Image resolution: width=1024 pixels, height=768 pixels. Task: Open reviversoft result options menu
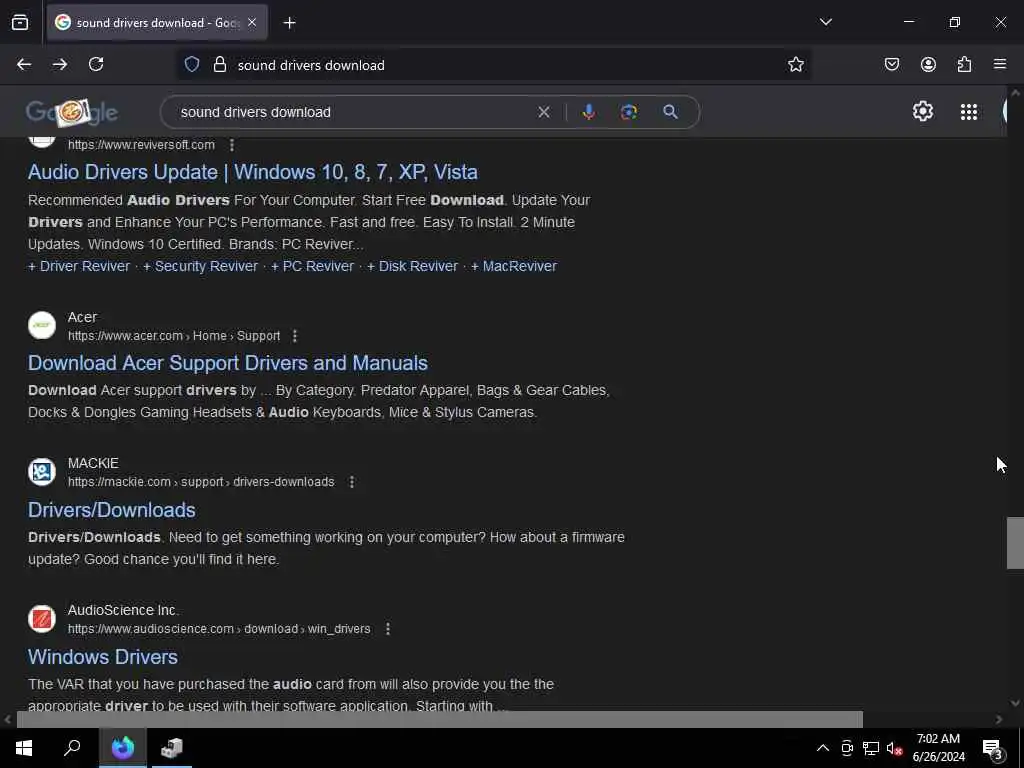[x=232, y=145]
